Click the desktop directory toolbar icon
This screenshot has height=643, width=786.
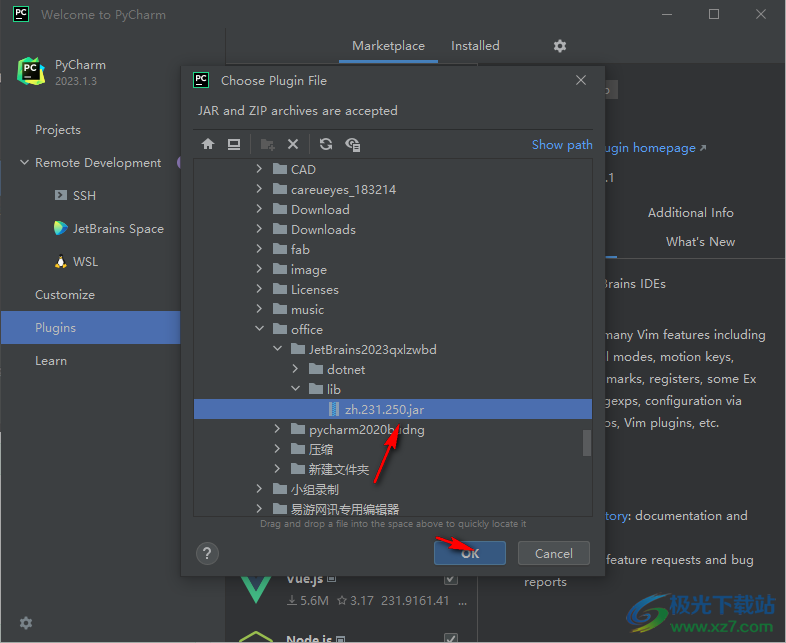point(234,144)
